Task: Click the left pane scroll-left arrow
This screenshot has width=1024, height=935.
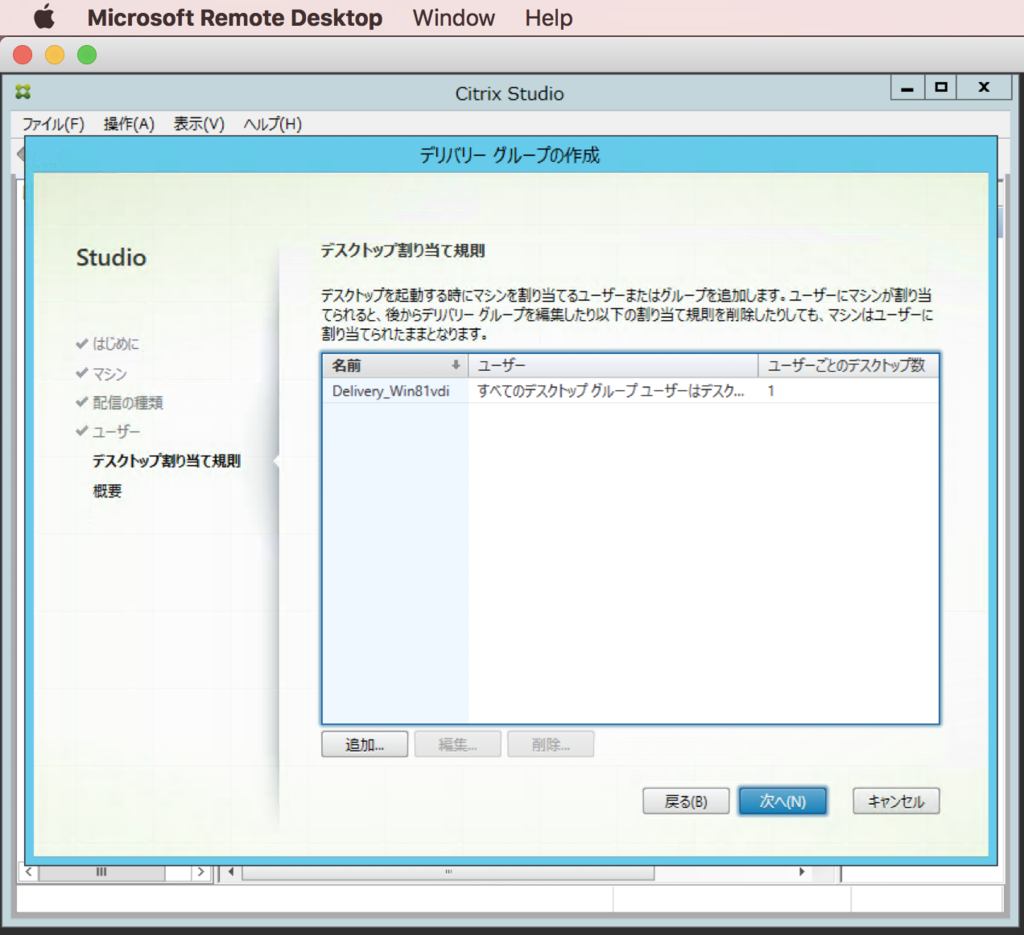Action: [x=28, y=872]
